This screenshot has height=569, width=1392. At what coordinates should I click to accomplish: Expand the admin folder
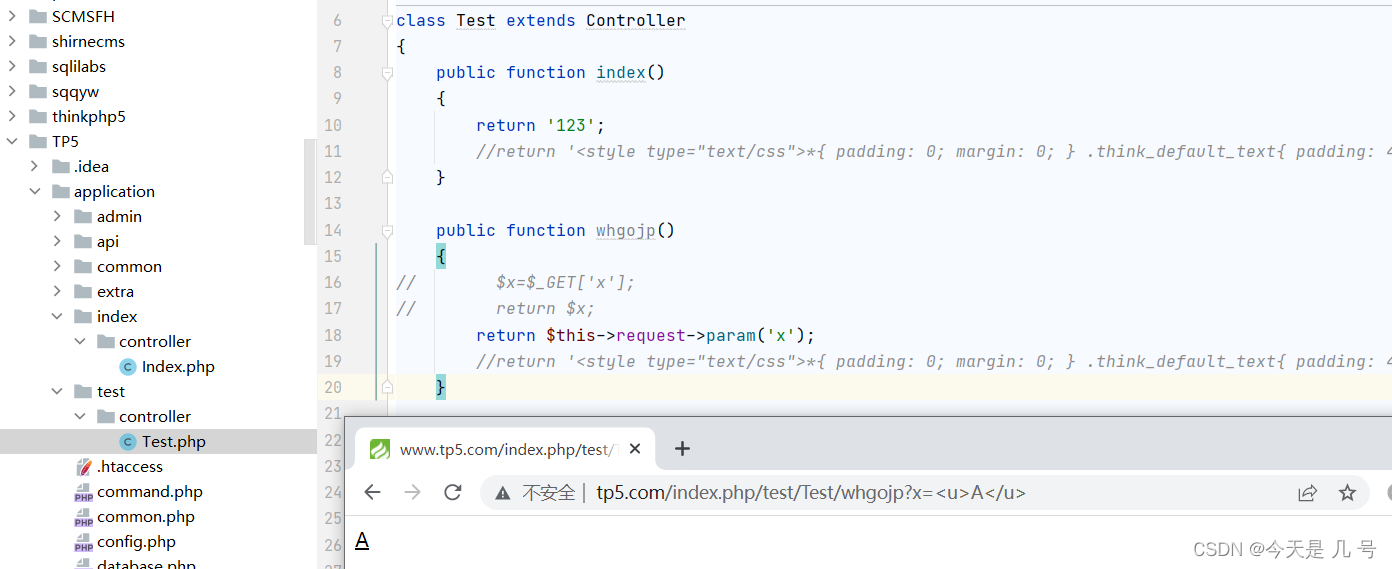coord(57,217)
